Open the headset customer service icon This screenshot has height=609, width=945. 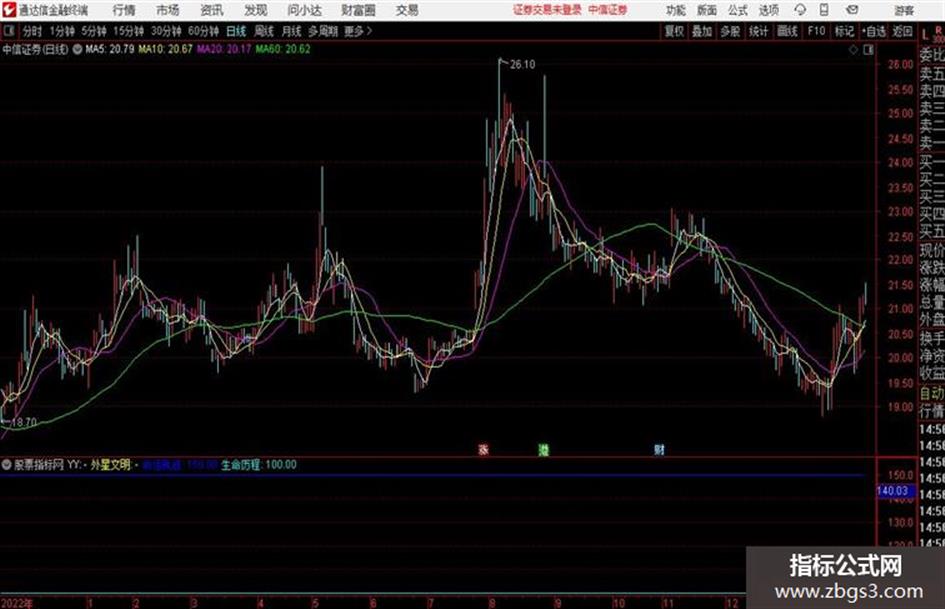pos(800,10)
